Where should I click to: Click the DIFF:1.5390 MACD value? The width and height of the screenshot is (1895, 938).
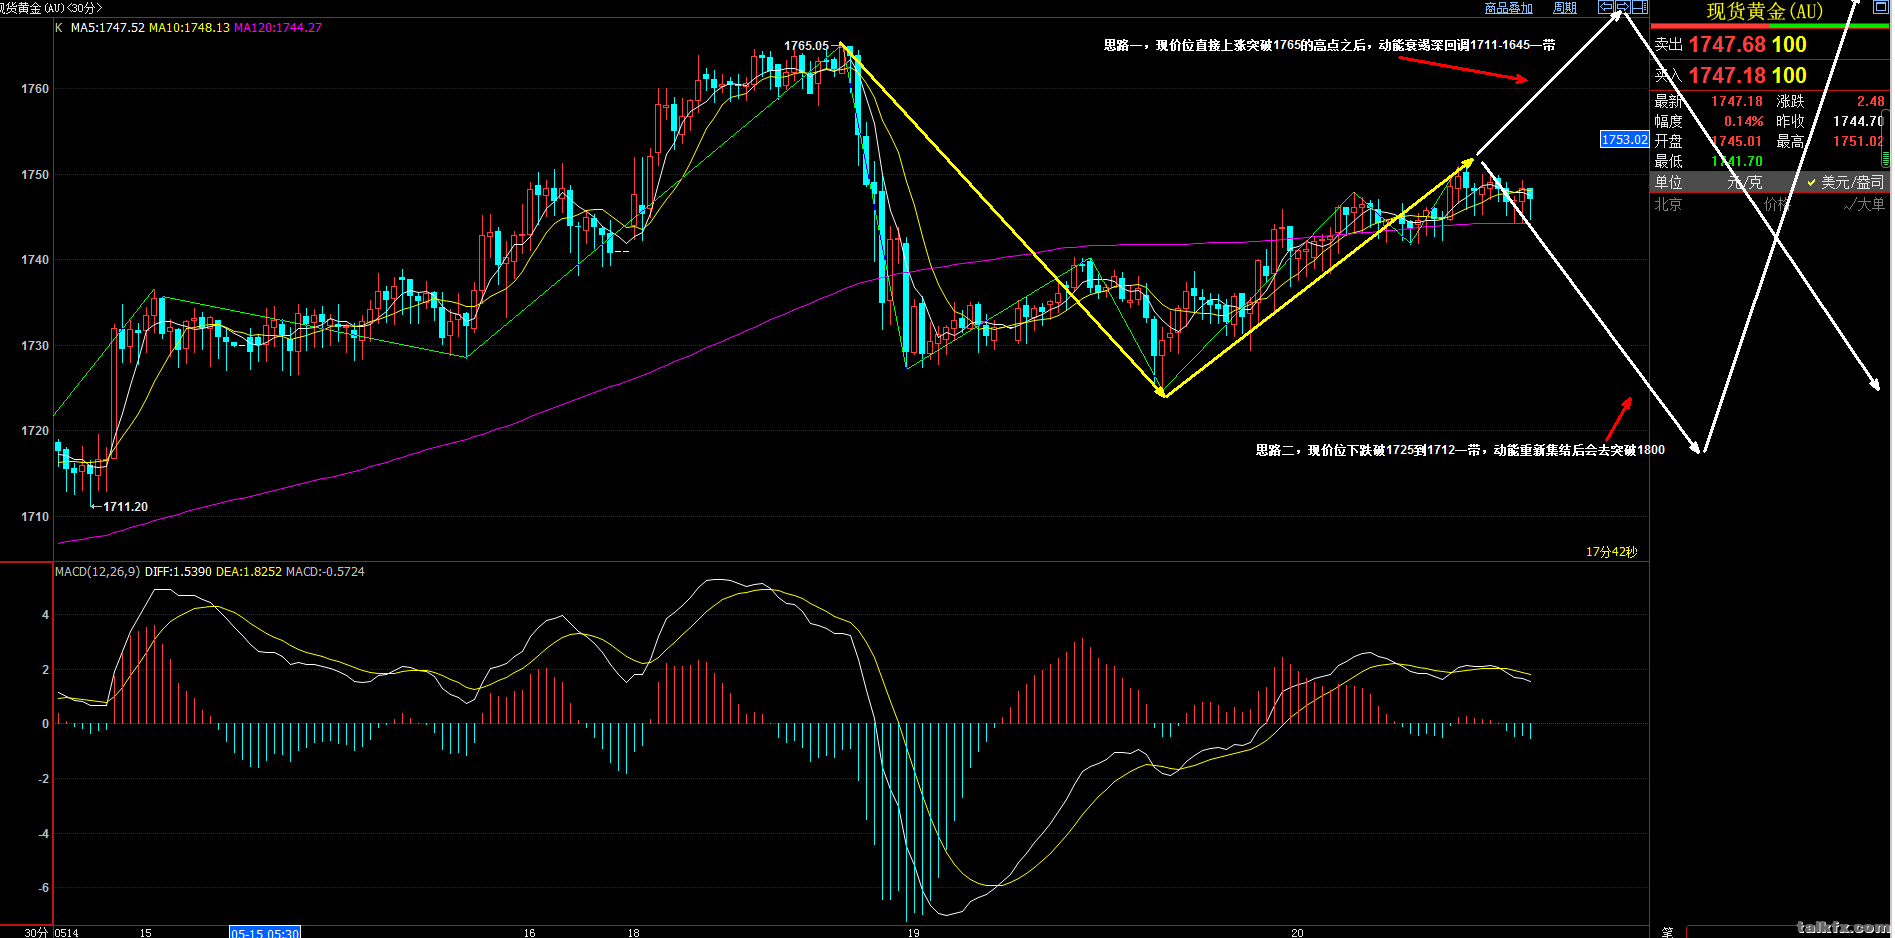[x=178, y=572]
